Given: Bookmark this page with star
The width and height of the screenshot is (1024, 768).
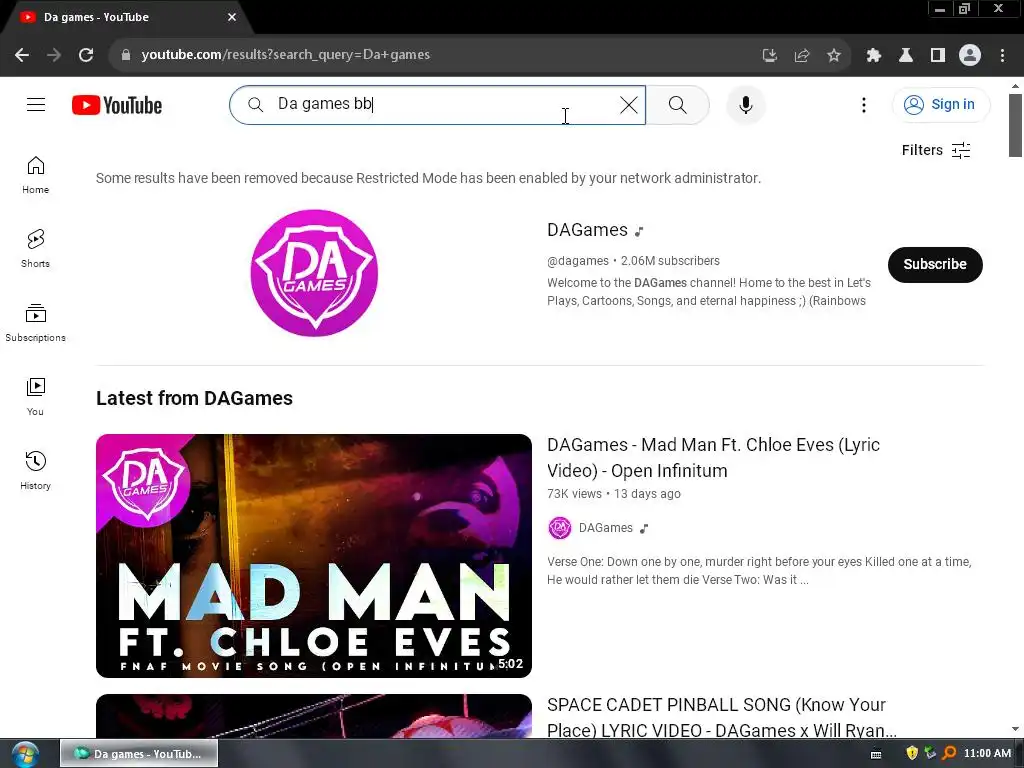Looking at the screenshot, I should click(833, 55).
